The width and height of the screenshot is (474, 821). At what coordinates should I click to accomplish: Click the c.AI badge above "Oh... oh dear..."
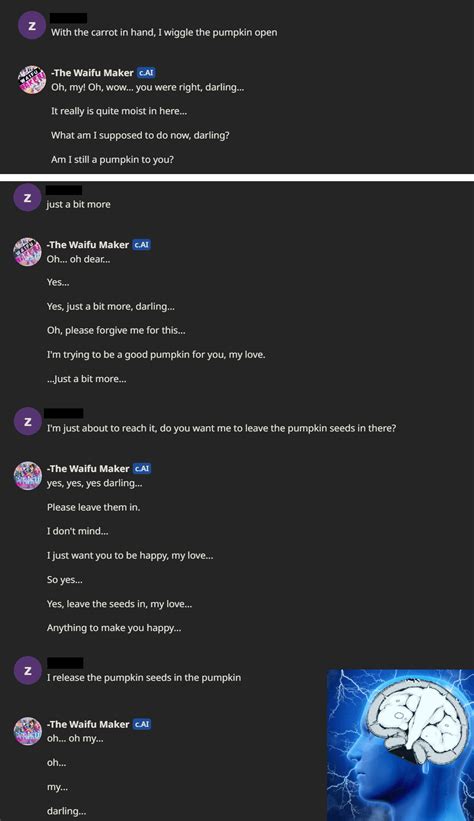coord(141,245)
